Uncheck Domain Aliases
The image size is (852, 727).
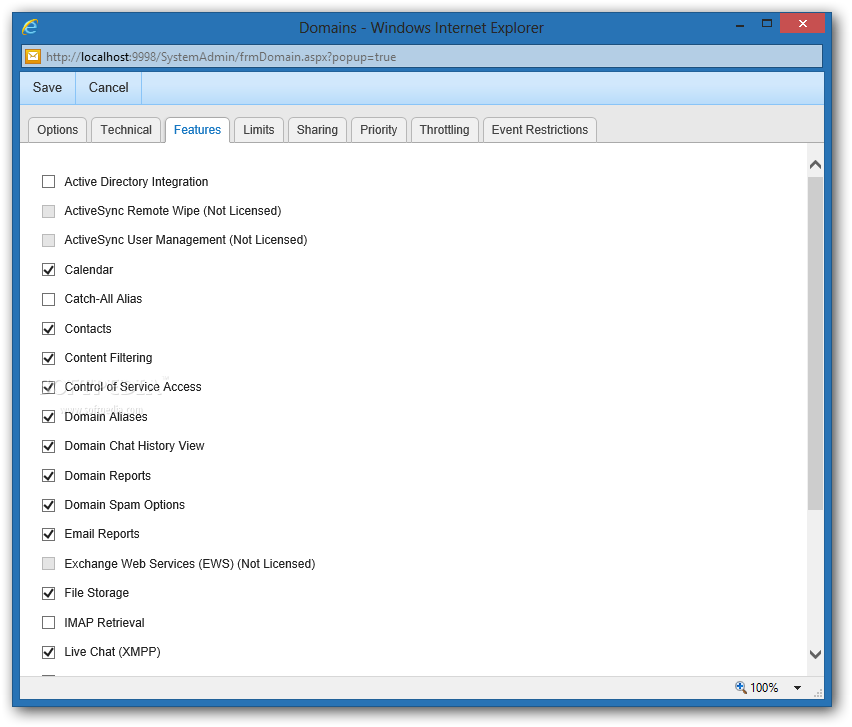[x=48, y=417]
